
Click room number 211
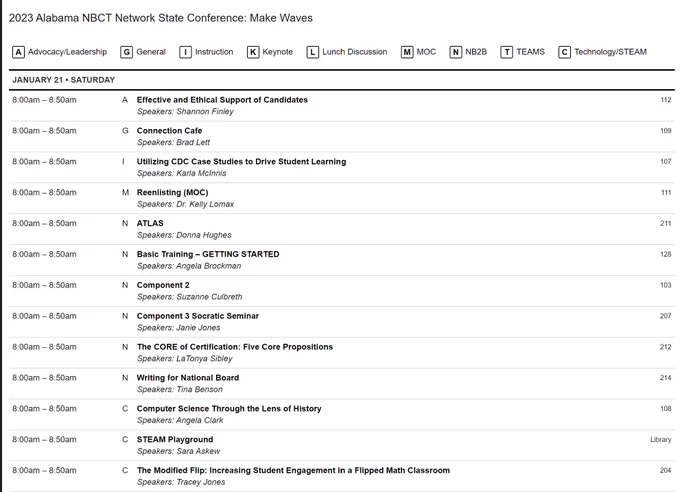point(666,223)
